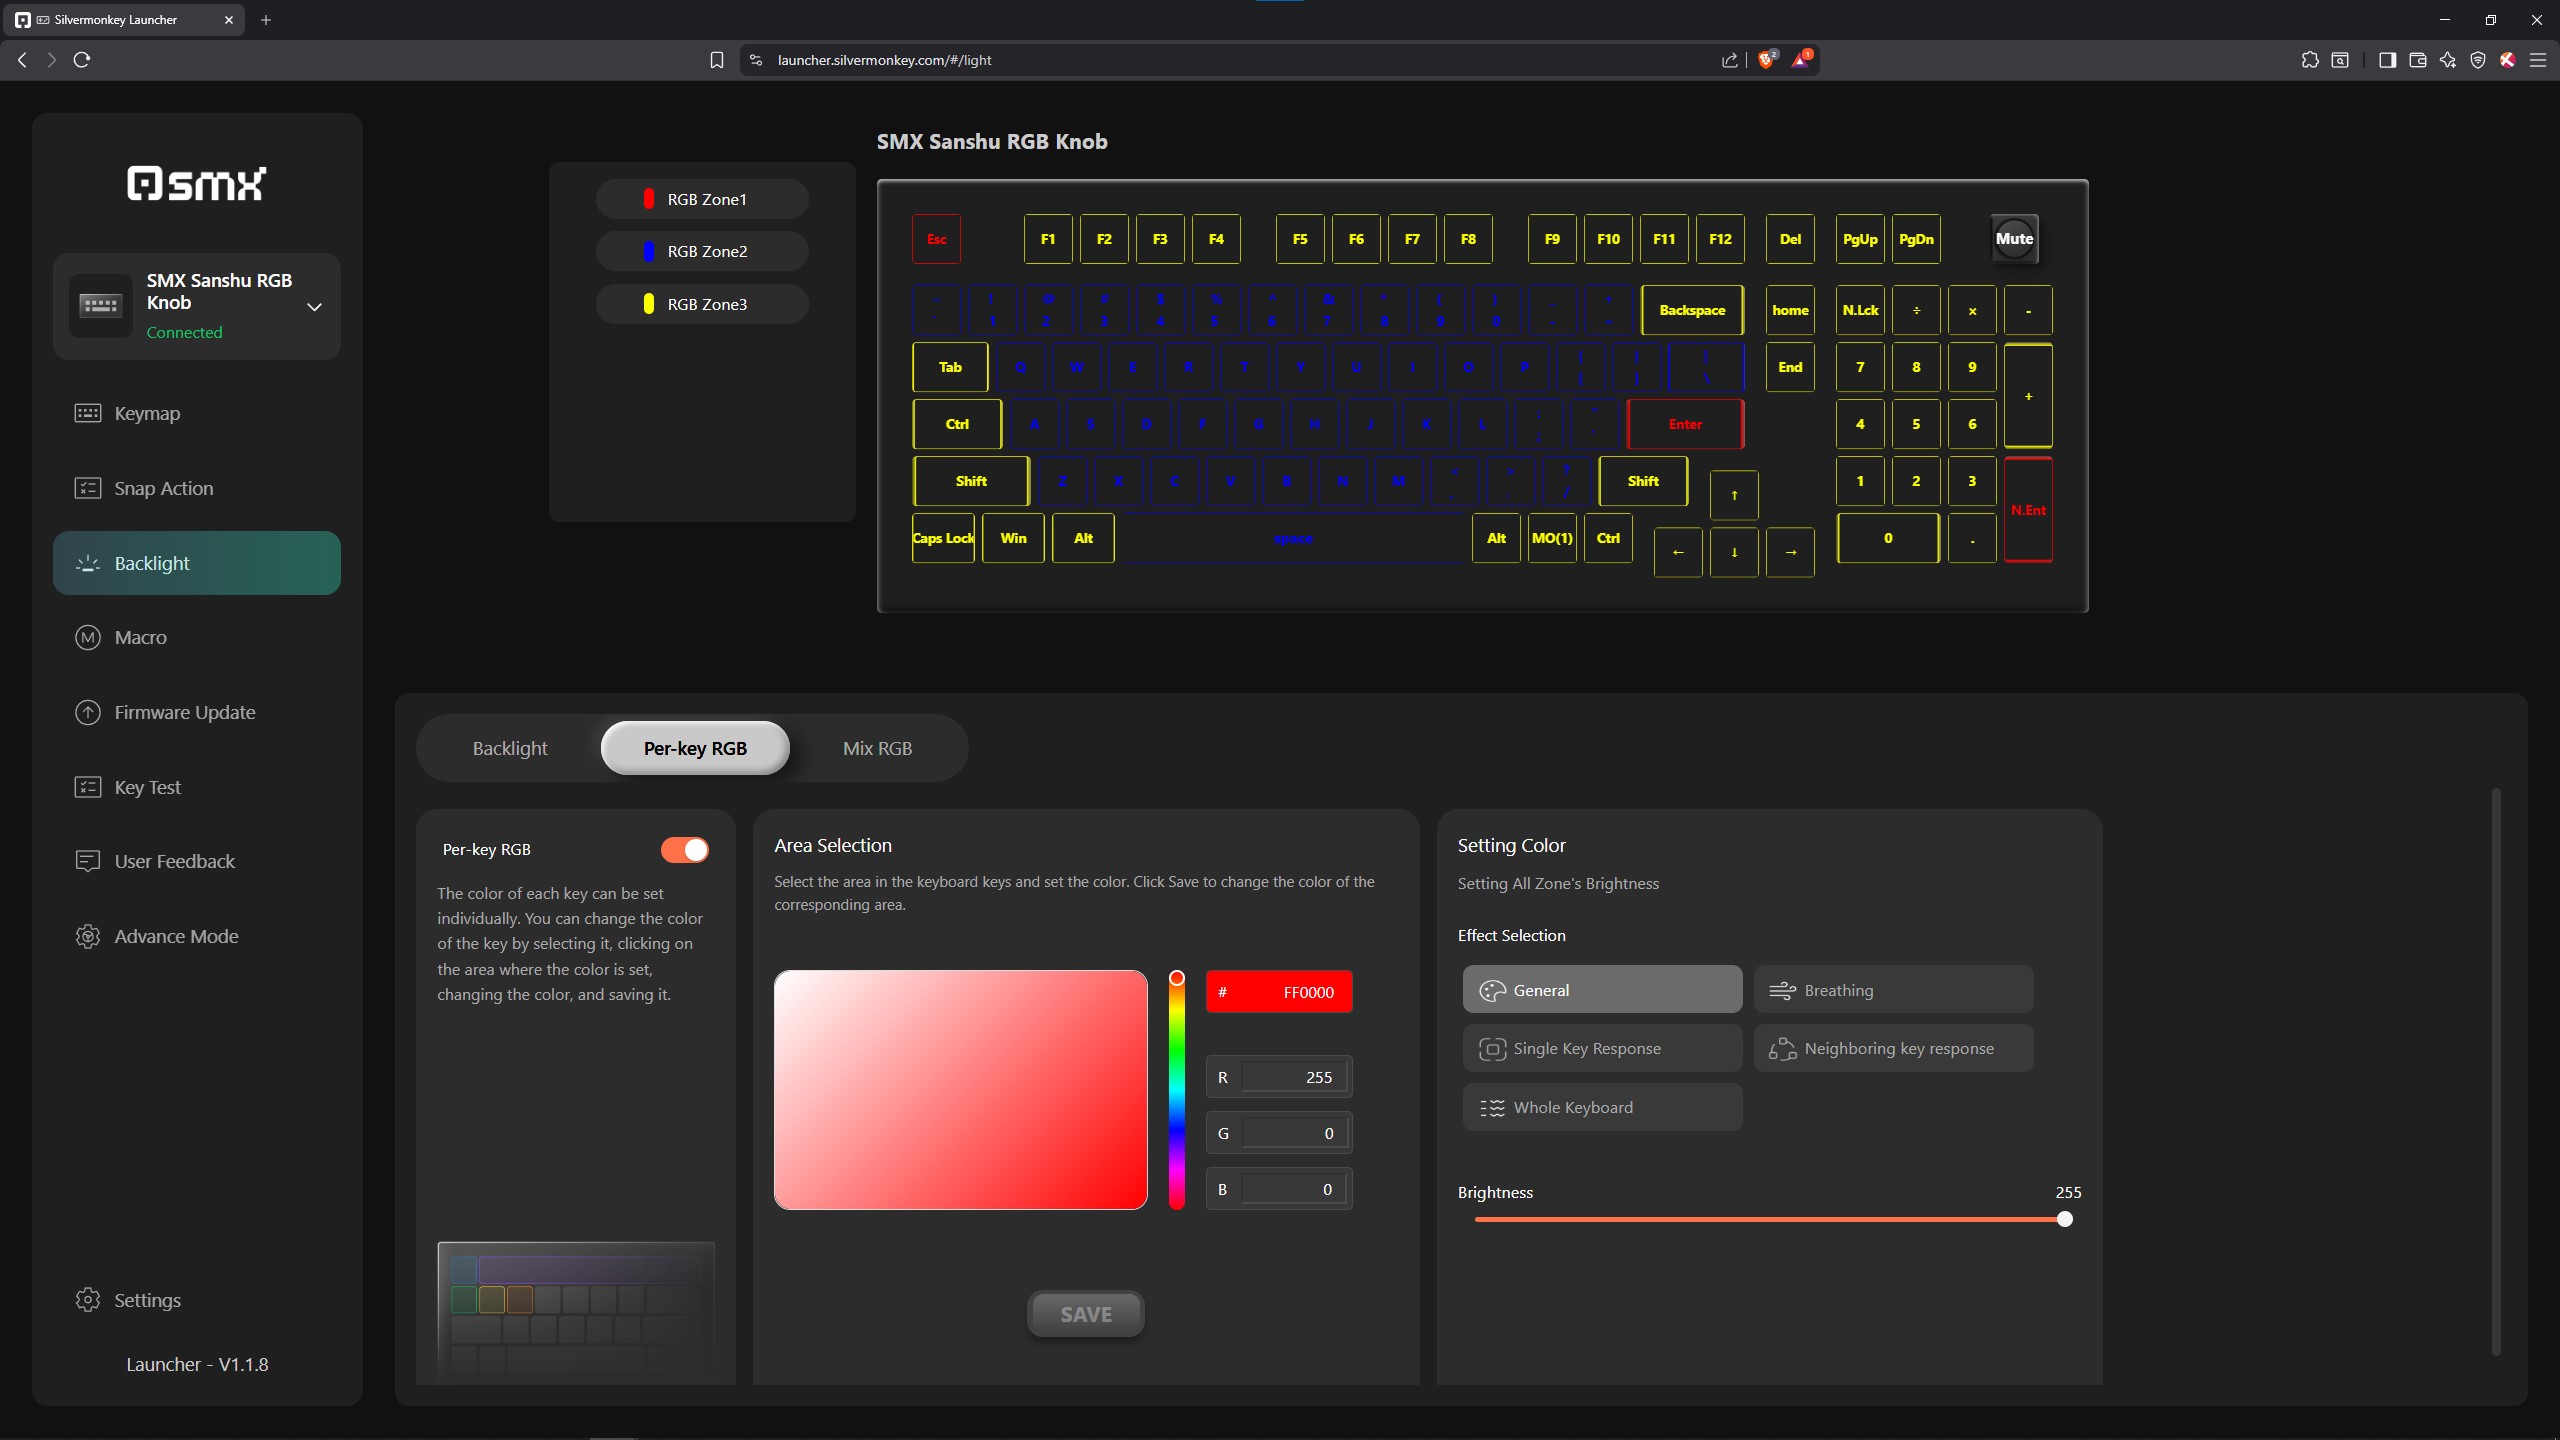The height and width of the screenshot is (1440, 2560).
Task: Click the SAVE button
Action: pos(1085,1314)
